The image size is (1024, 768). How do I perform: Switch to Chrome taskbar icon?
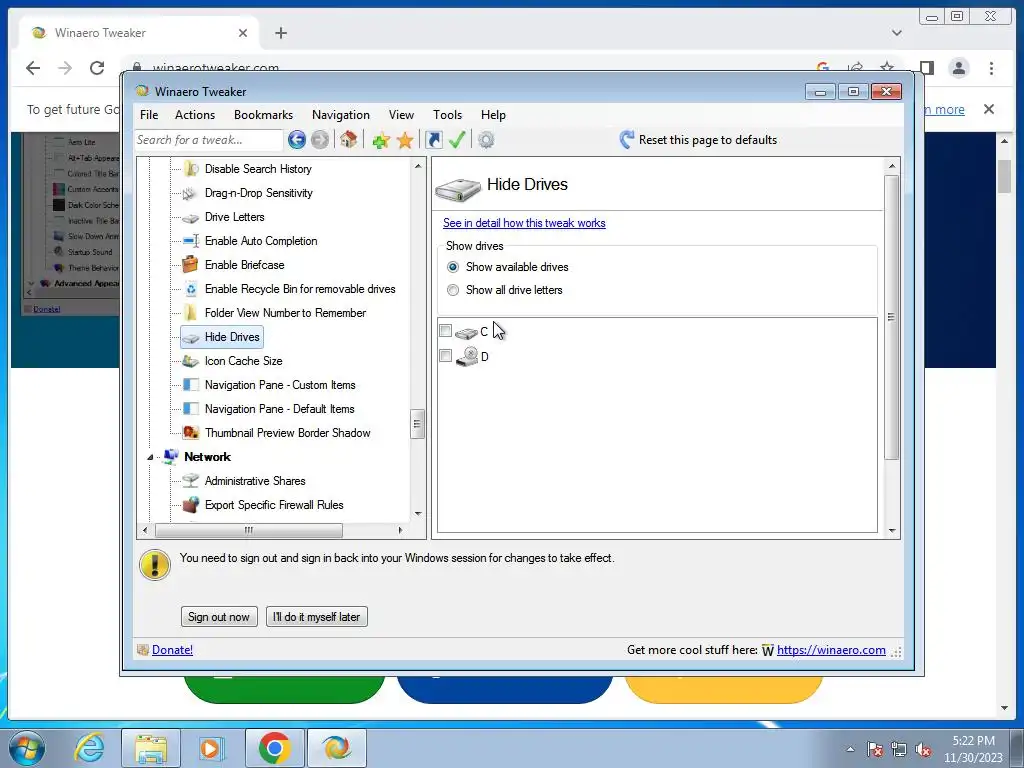274,748
